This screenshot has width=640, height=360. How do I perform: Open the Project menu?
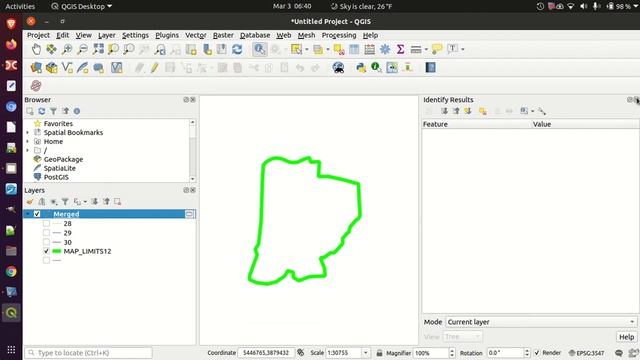(38, 35)
